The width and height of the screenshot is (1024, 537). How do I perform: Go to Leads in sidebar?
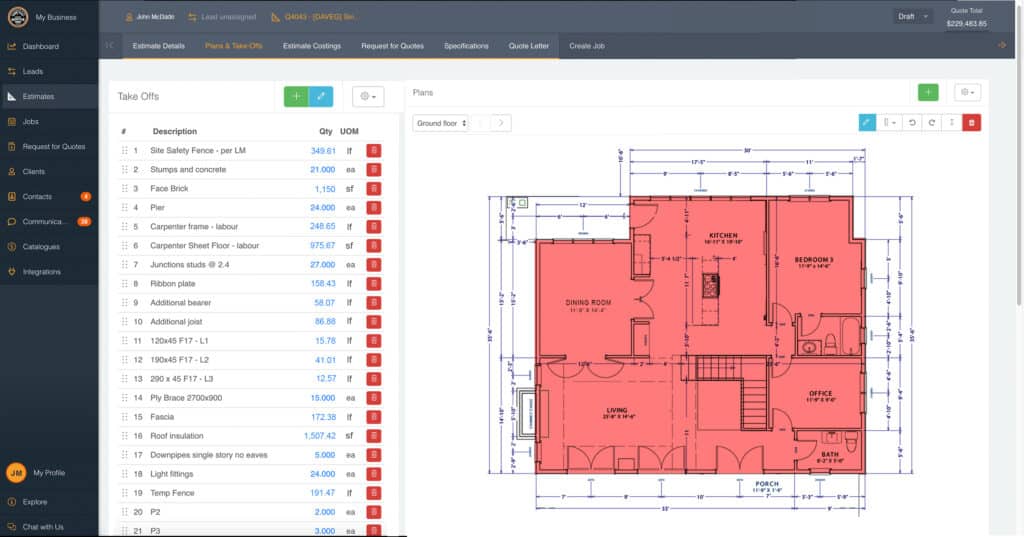pos(33,71)
